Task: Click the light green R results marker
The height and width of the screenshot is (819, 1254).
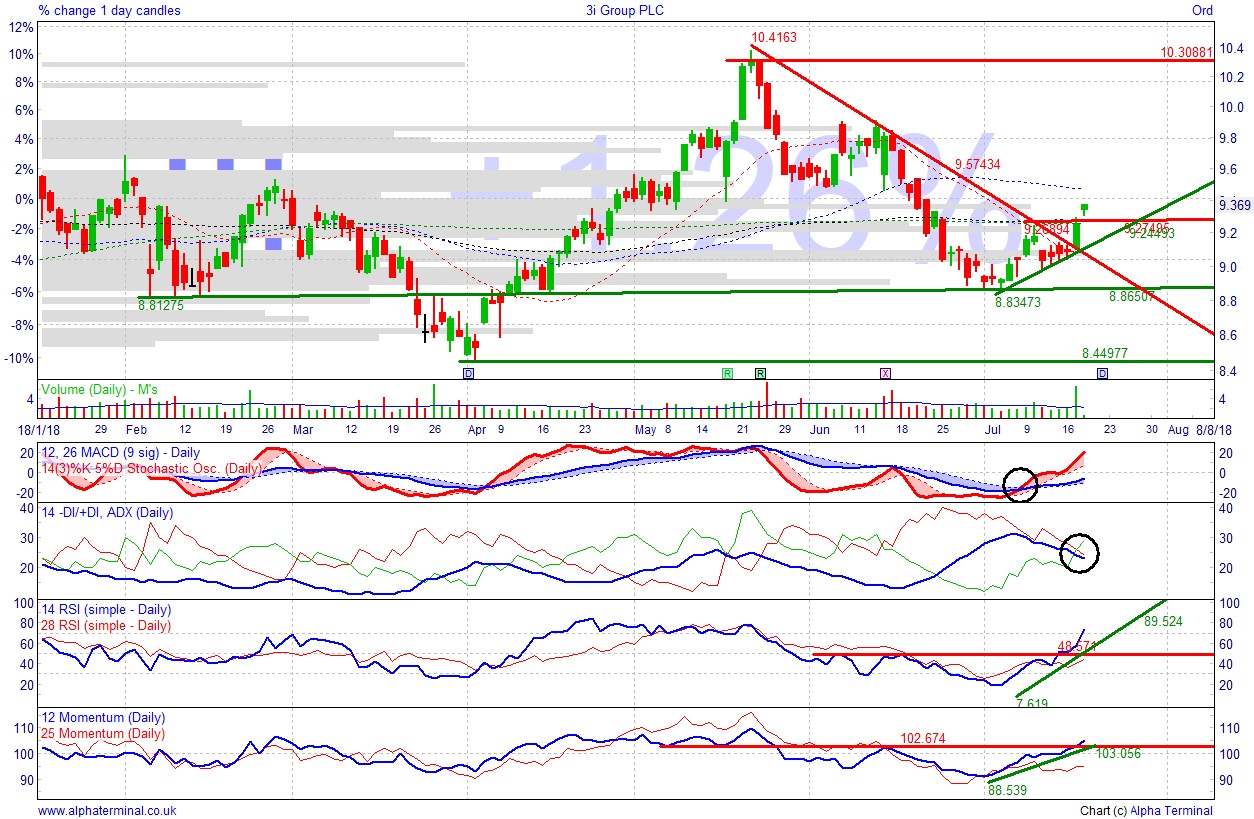Action: tap(727, 373)
